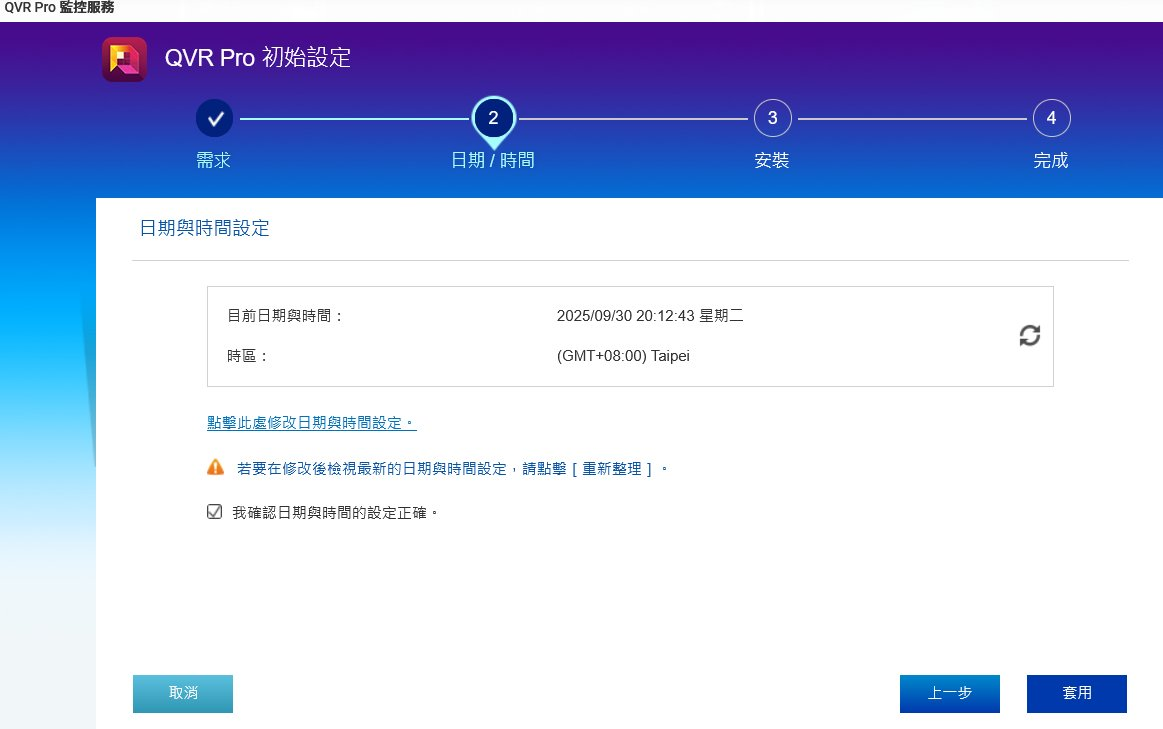Screen dimensions: 1163x729
Task: Click the 2025/09/30 date and time value
Action: [x=649, y=316]
